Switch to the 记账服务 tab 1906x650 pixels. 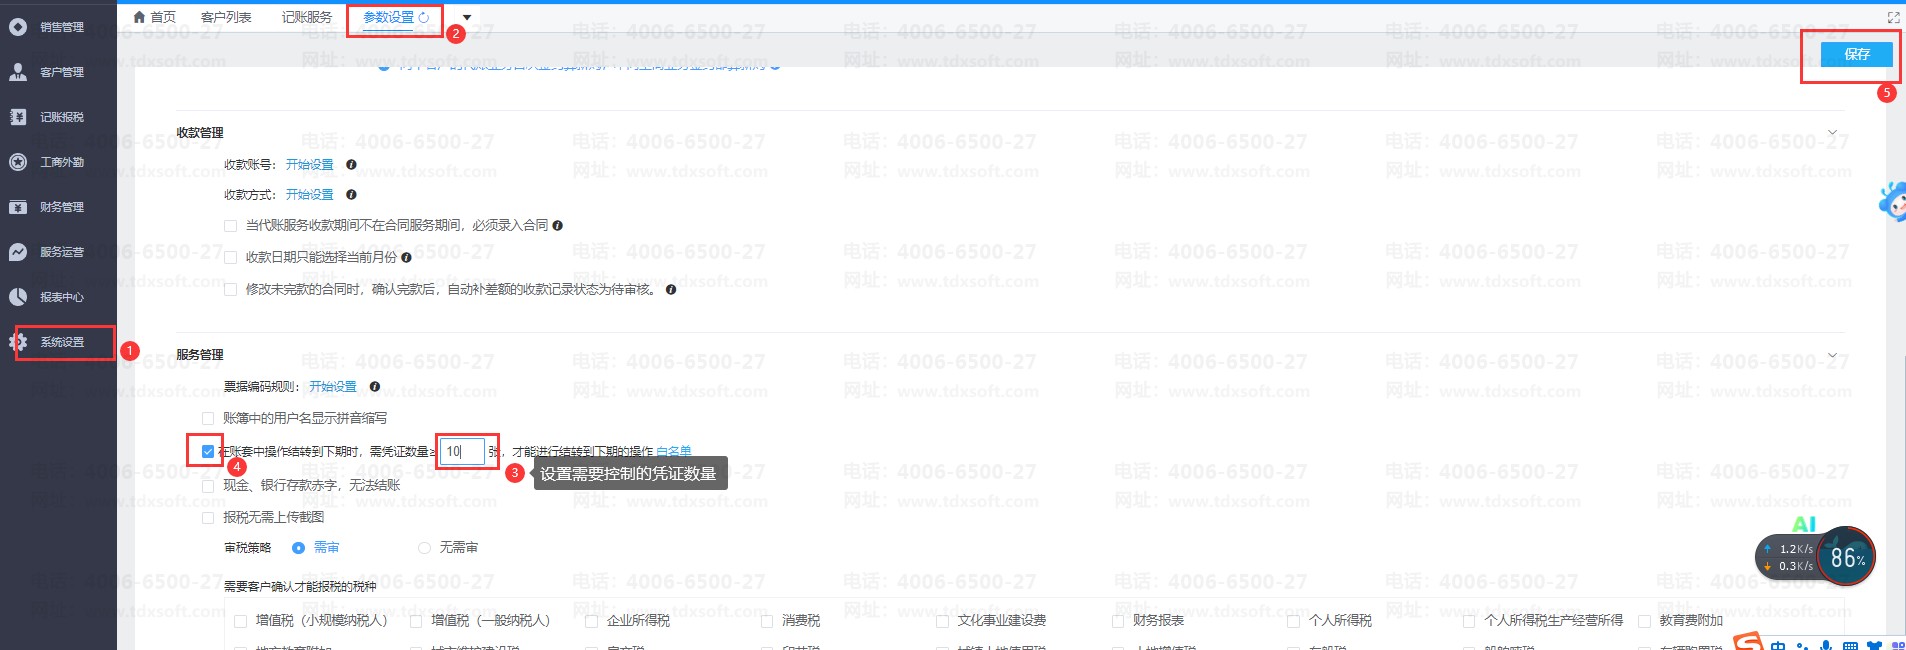tap(306, 17)
